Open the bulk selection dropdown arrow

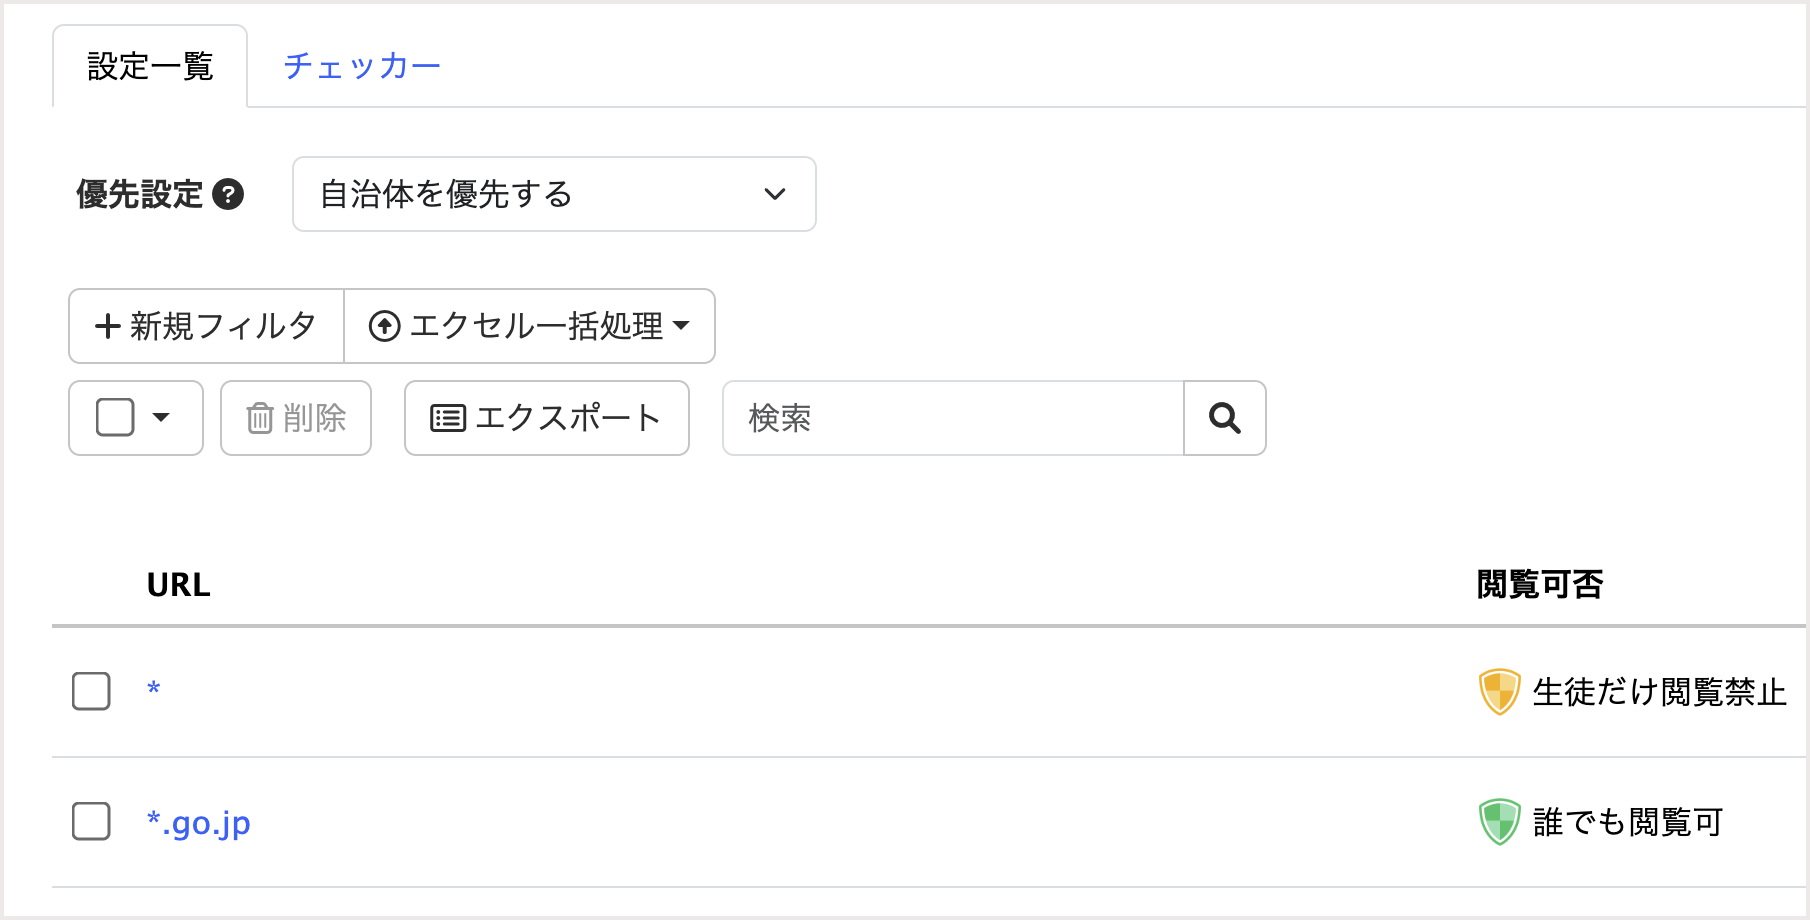pos(161,418)
